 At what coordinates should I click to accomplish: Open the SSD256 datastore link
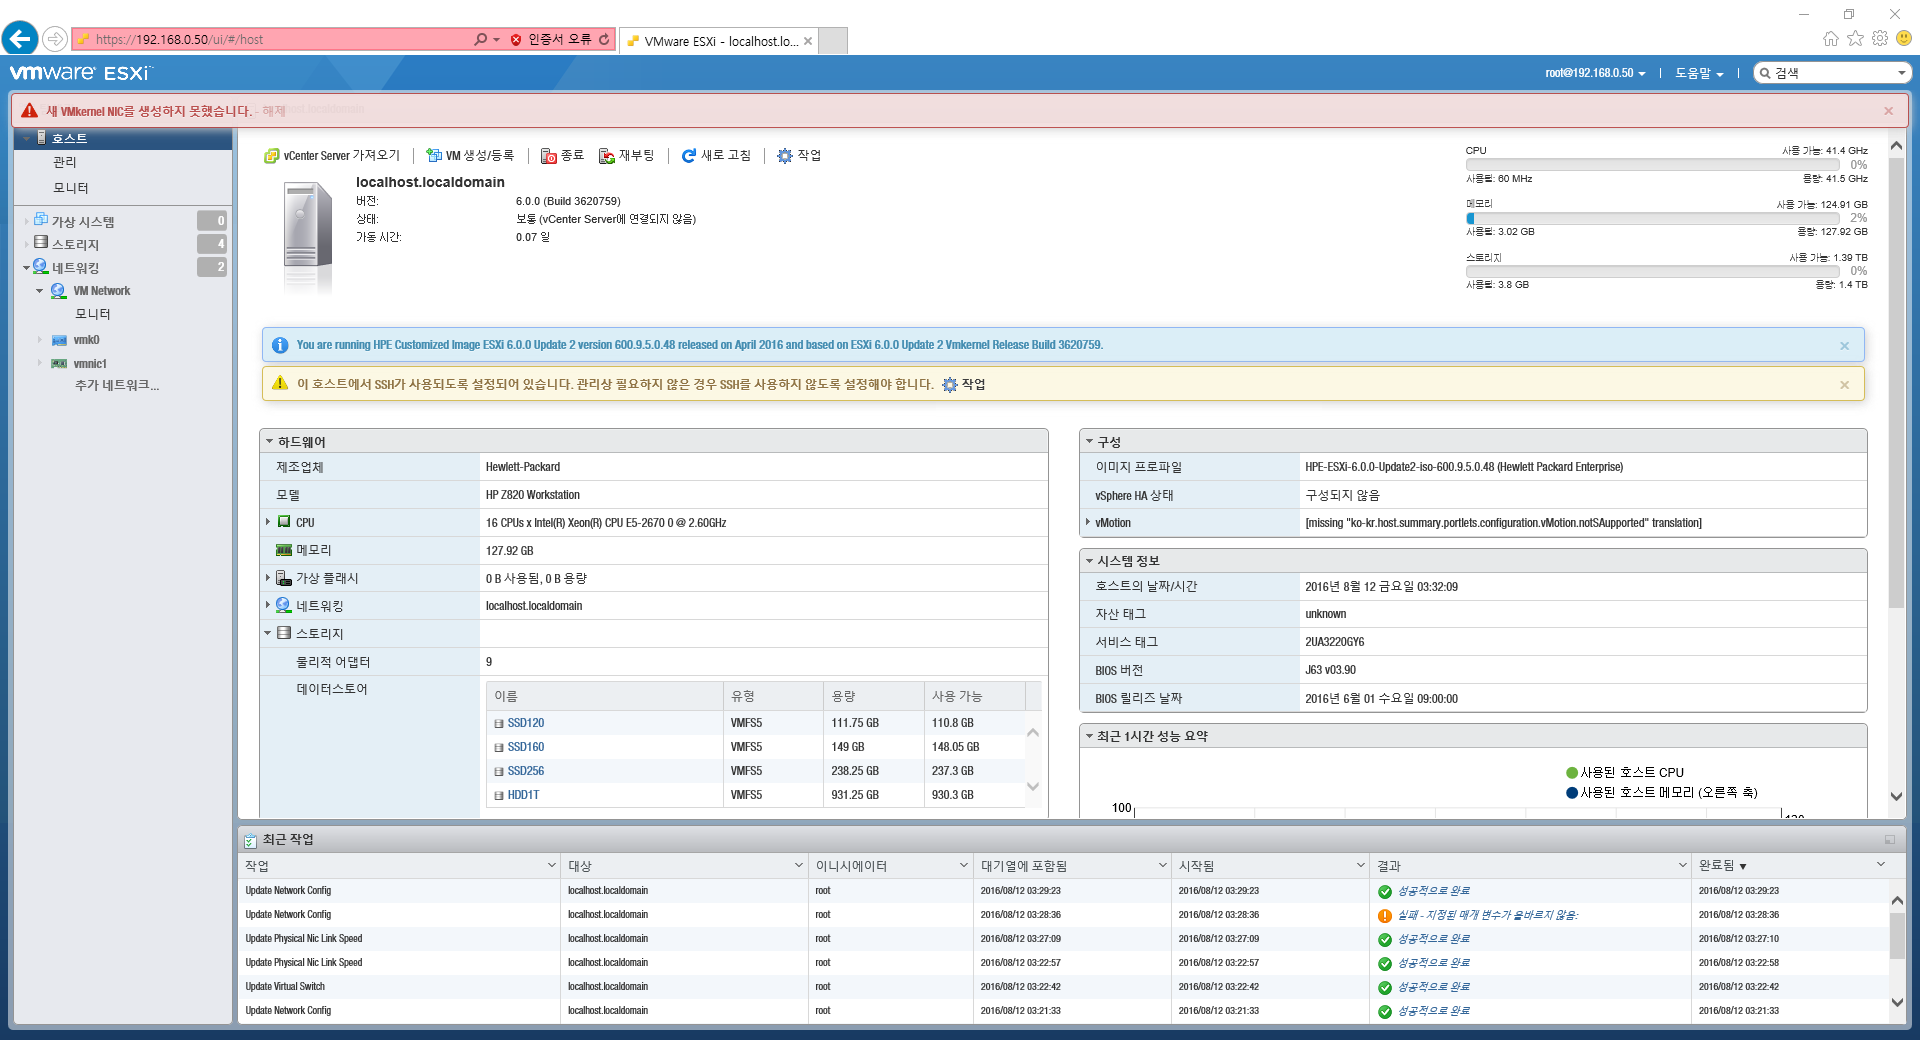526,771
